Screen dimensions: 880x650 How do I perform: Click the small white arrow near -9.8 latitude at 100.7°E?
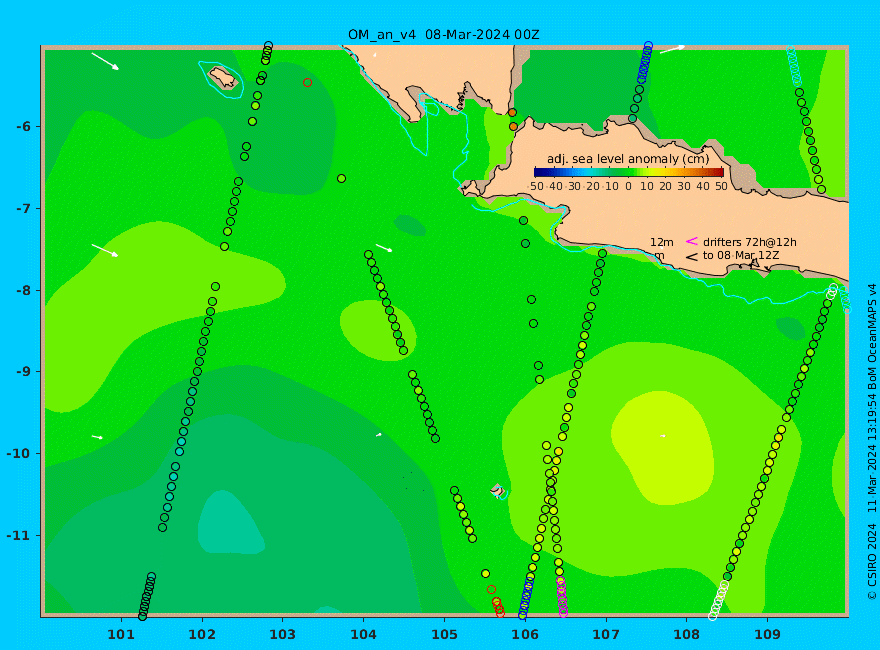[x=98, y=437]
